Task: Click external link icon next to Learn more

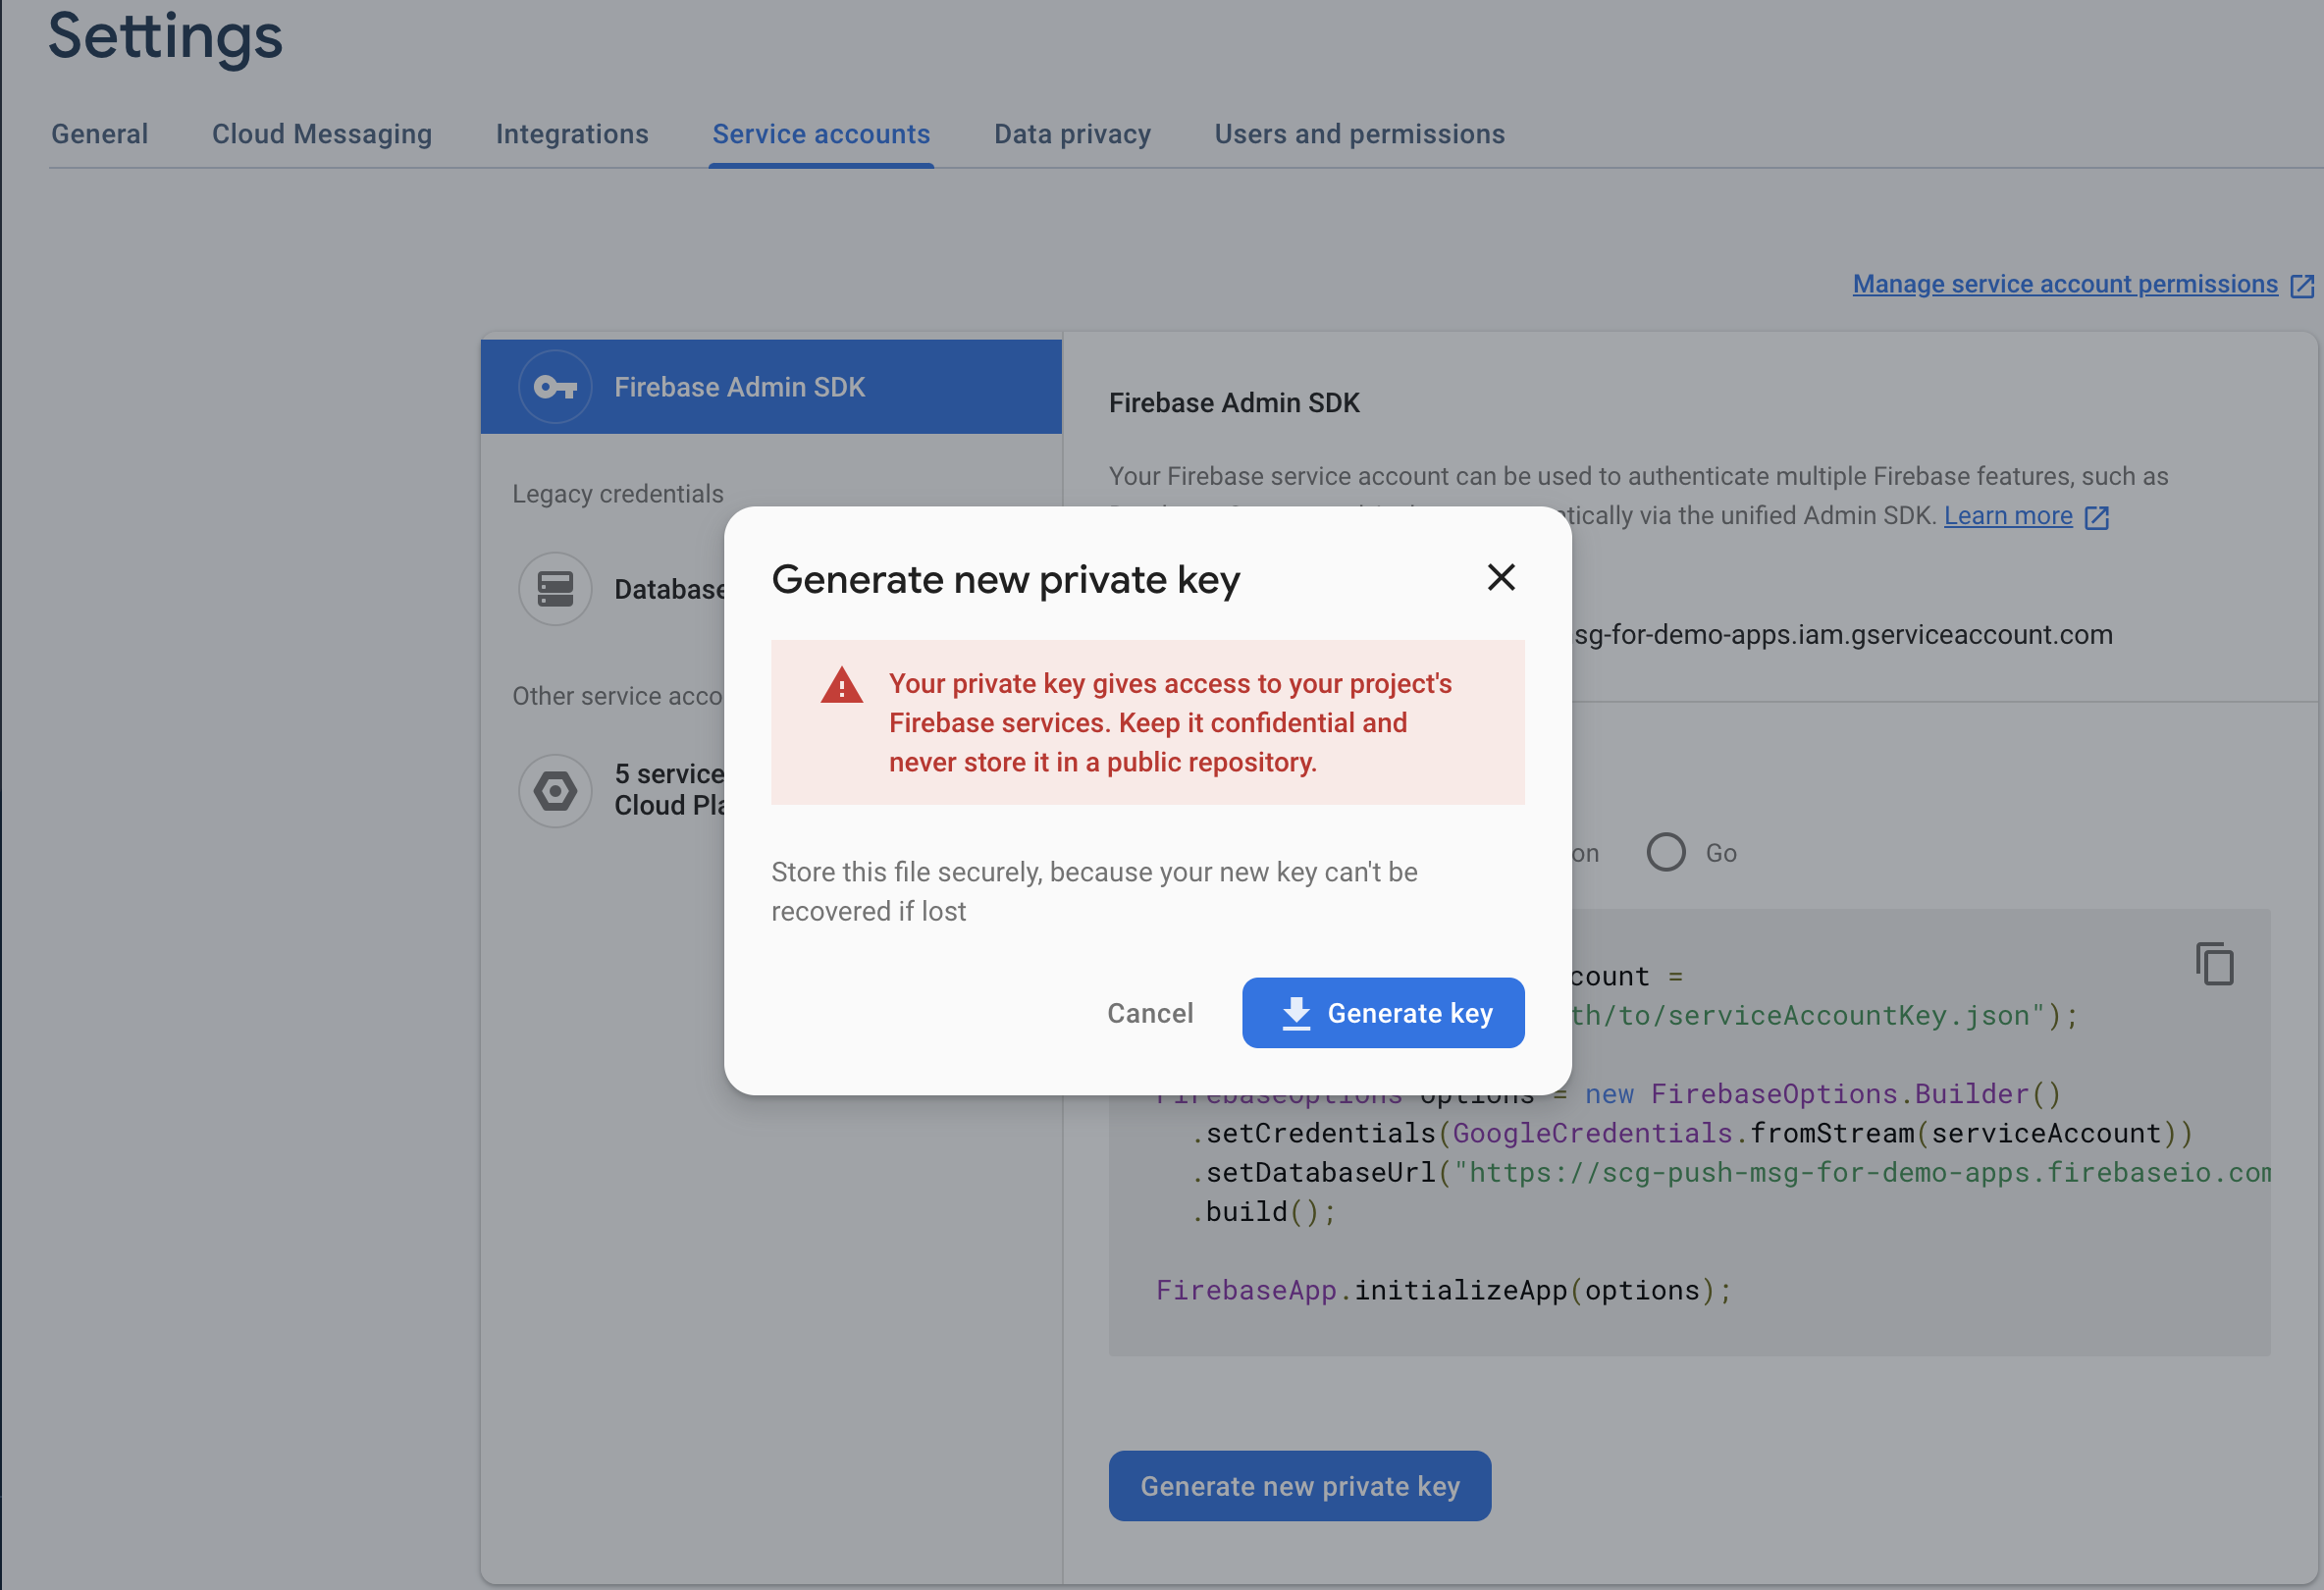Action: click(2097, 517)
